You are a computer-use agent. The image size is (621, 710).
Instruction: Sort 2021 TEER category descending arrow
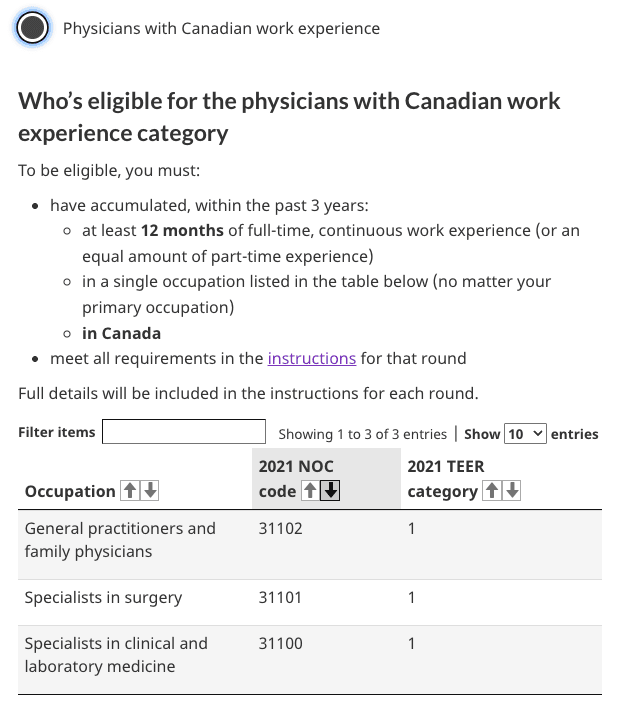point(512,491)
